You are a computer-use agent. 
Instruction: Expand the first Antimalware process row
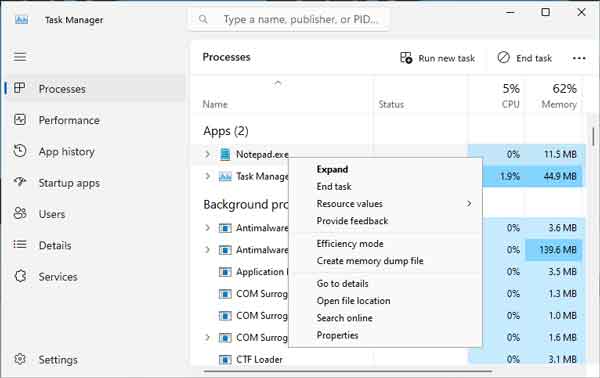(207, 228)
